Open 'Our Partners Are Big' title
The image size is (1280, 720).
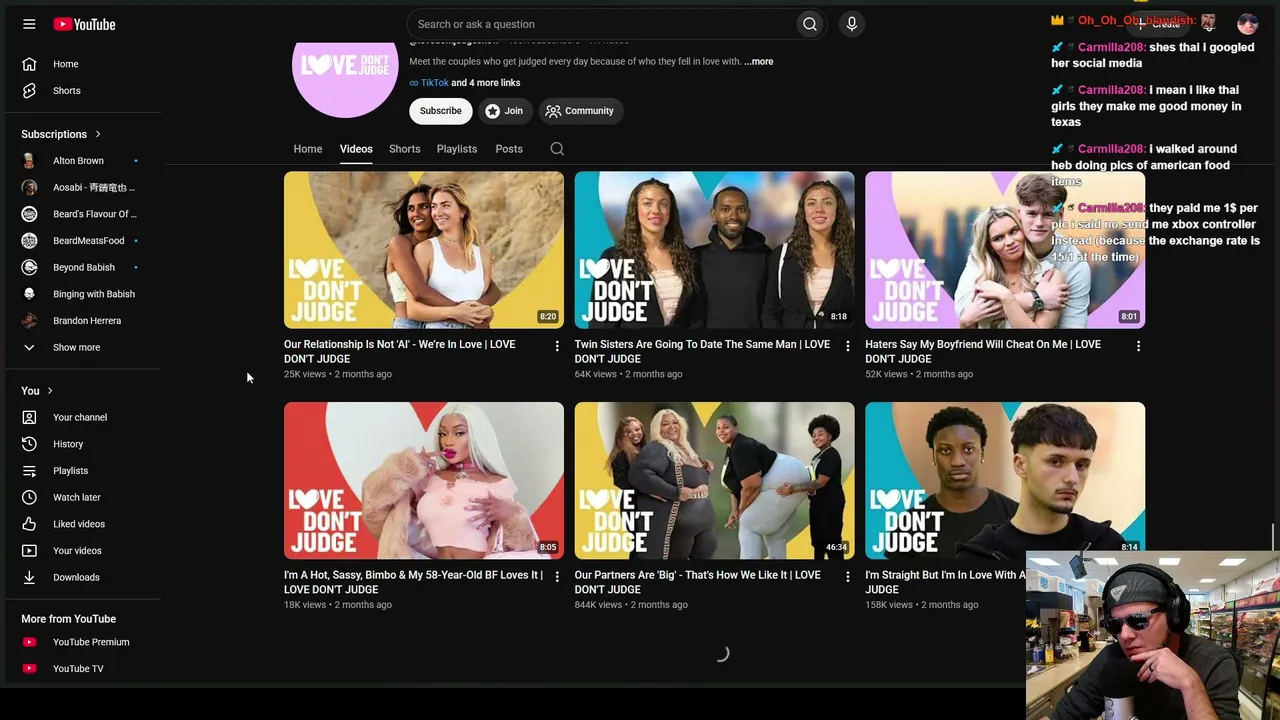[x=697, y=583]
